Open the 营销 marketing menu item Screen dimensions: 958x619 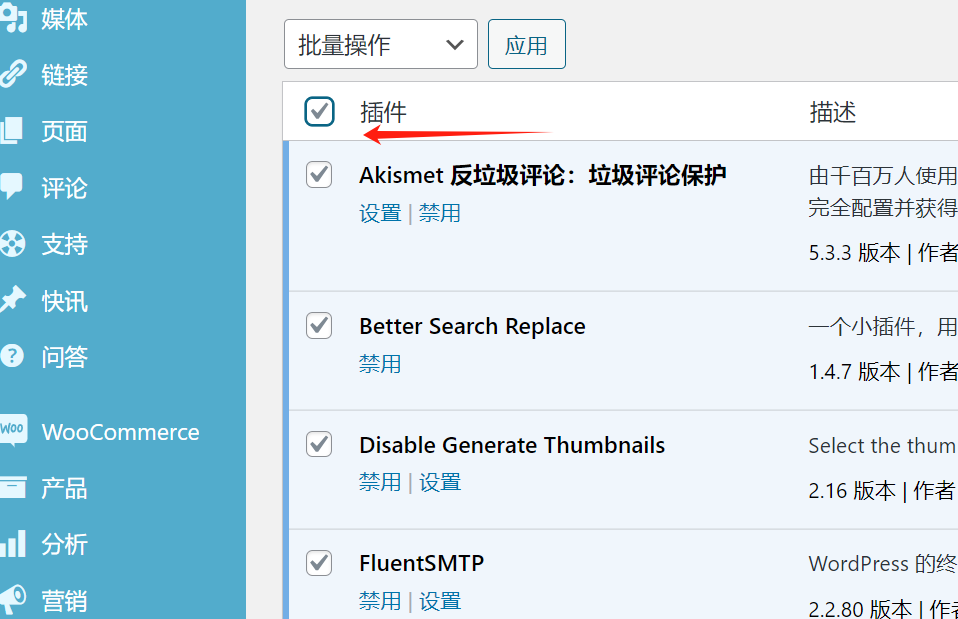[x=64, y=600]
